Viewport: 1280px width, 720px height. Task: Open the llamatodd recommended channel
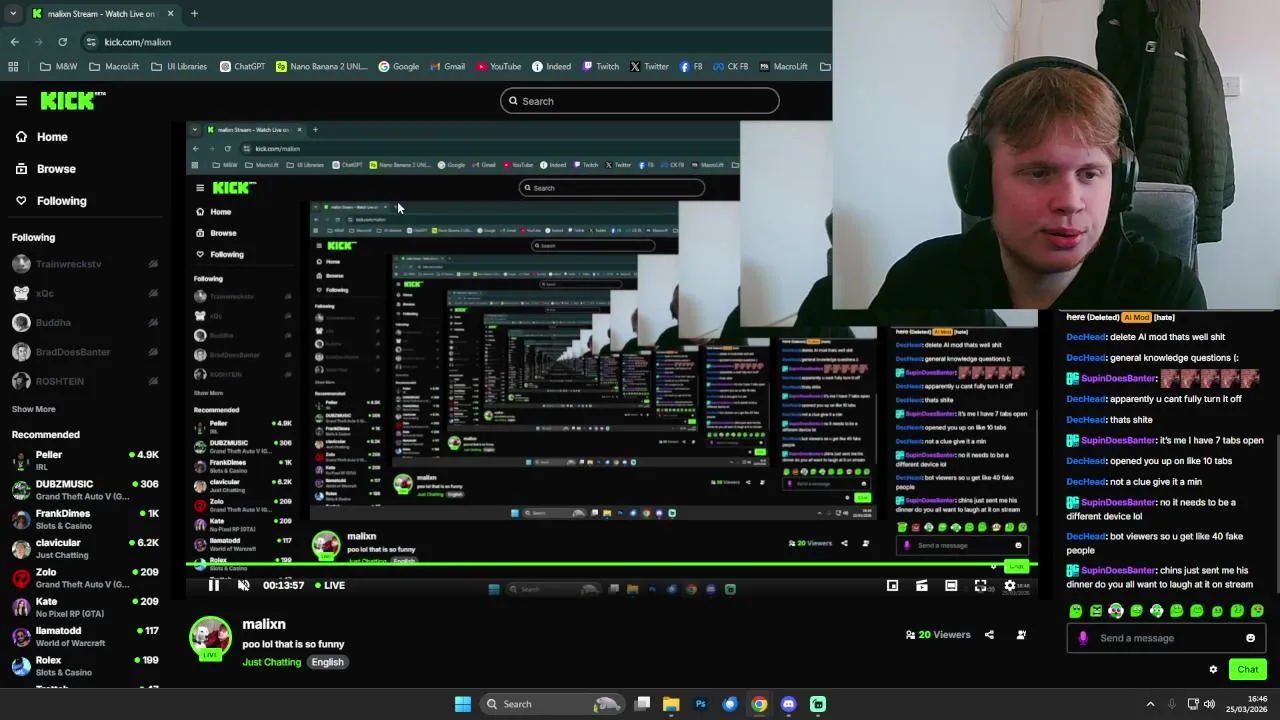pyautogui.click(x=85, y=636)
